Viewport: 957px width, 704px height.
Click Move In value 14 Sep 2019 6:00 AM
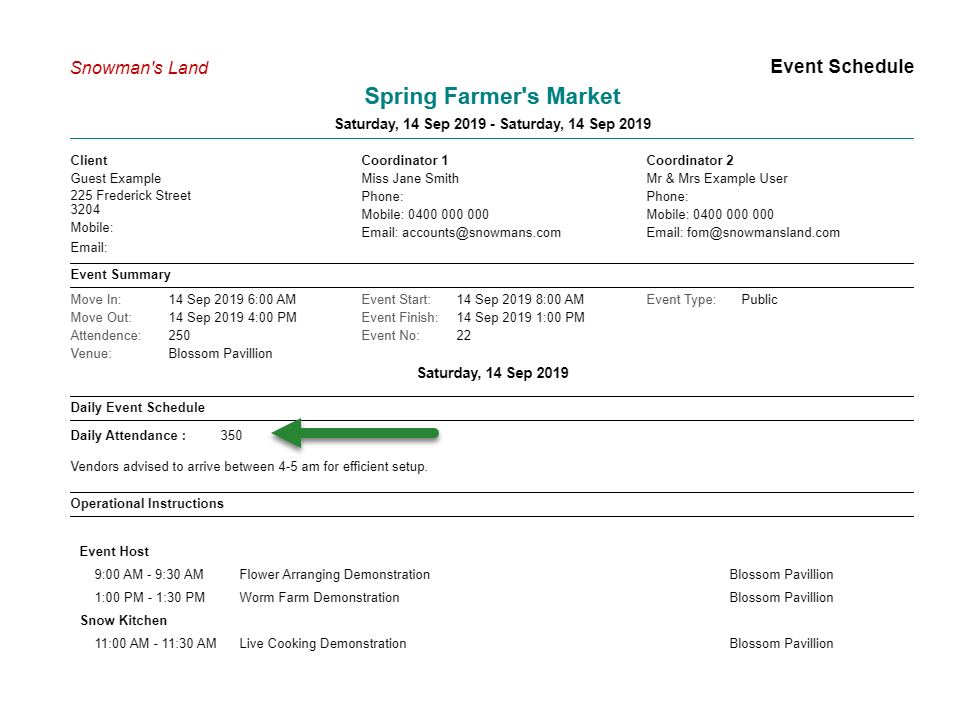tap(232, 299)
